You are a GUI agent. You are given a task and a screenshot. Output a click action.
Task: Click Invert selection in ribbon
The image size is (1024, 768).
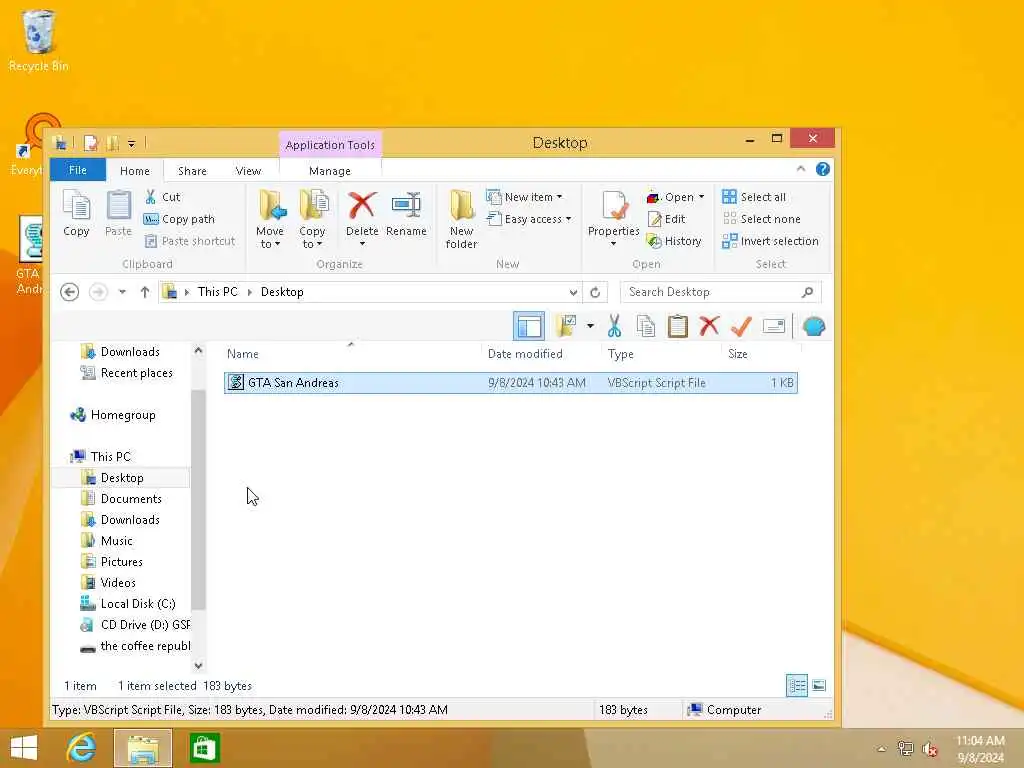pos(771,241)
